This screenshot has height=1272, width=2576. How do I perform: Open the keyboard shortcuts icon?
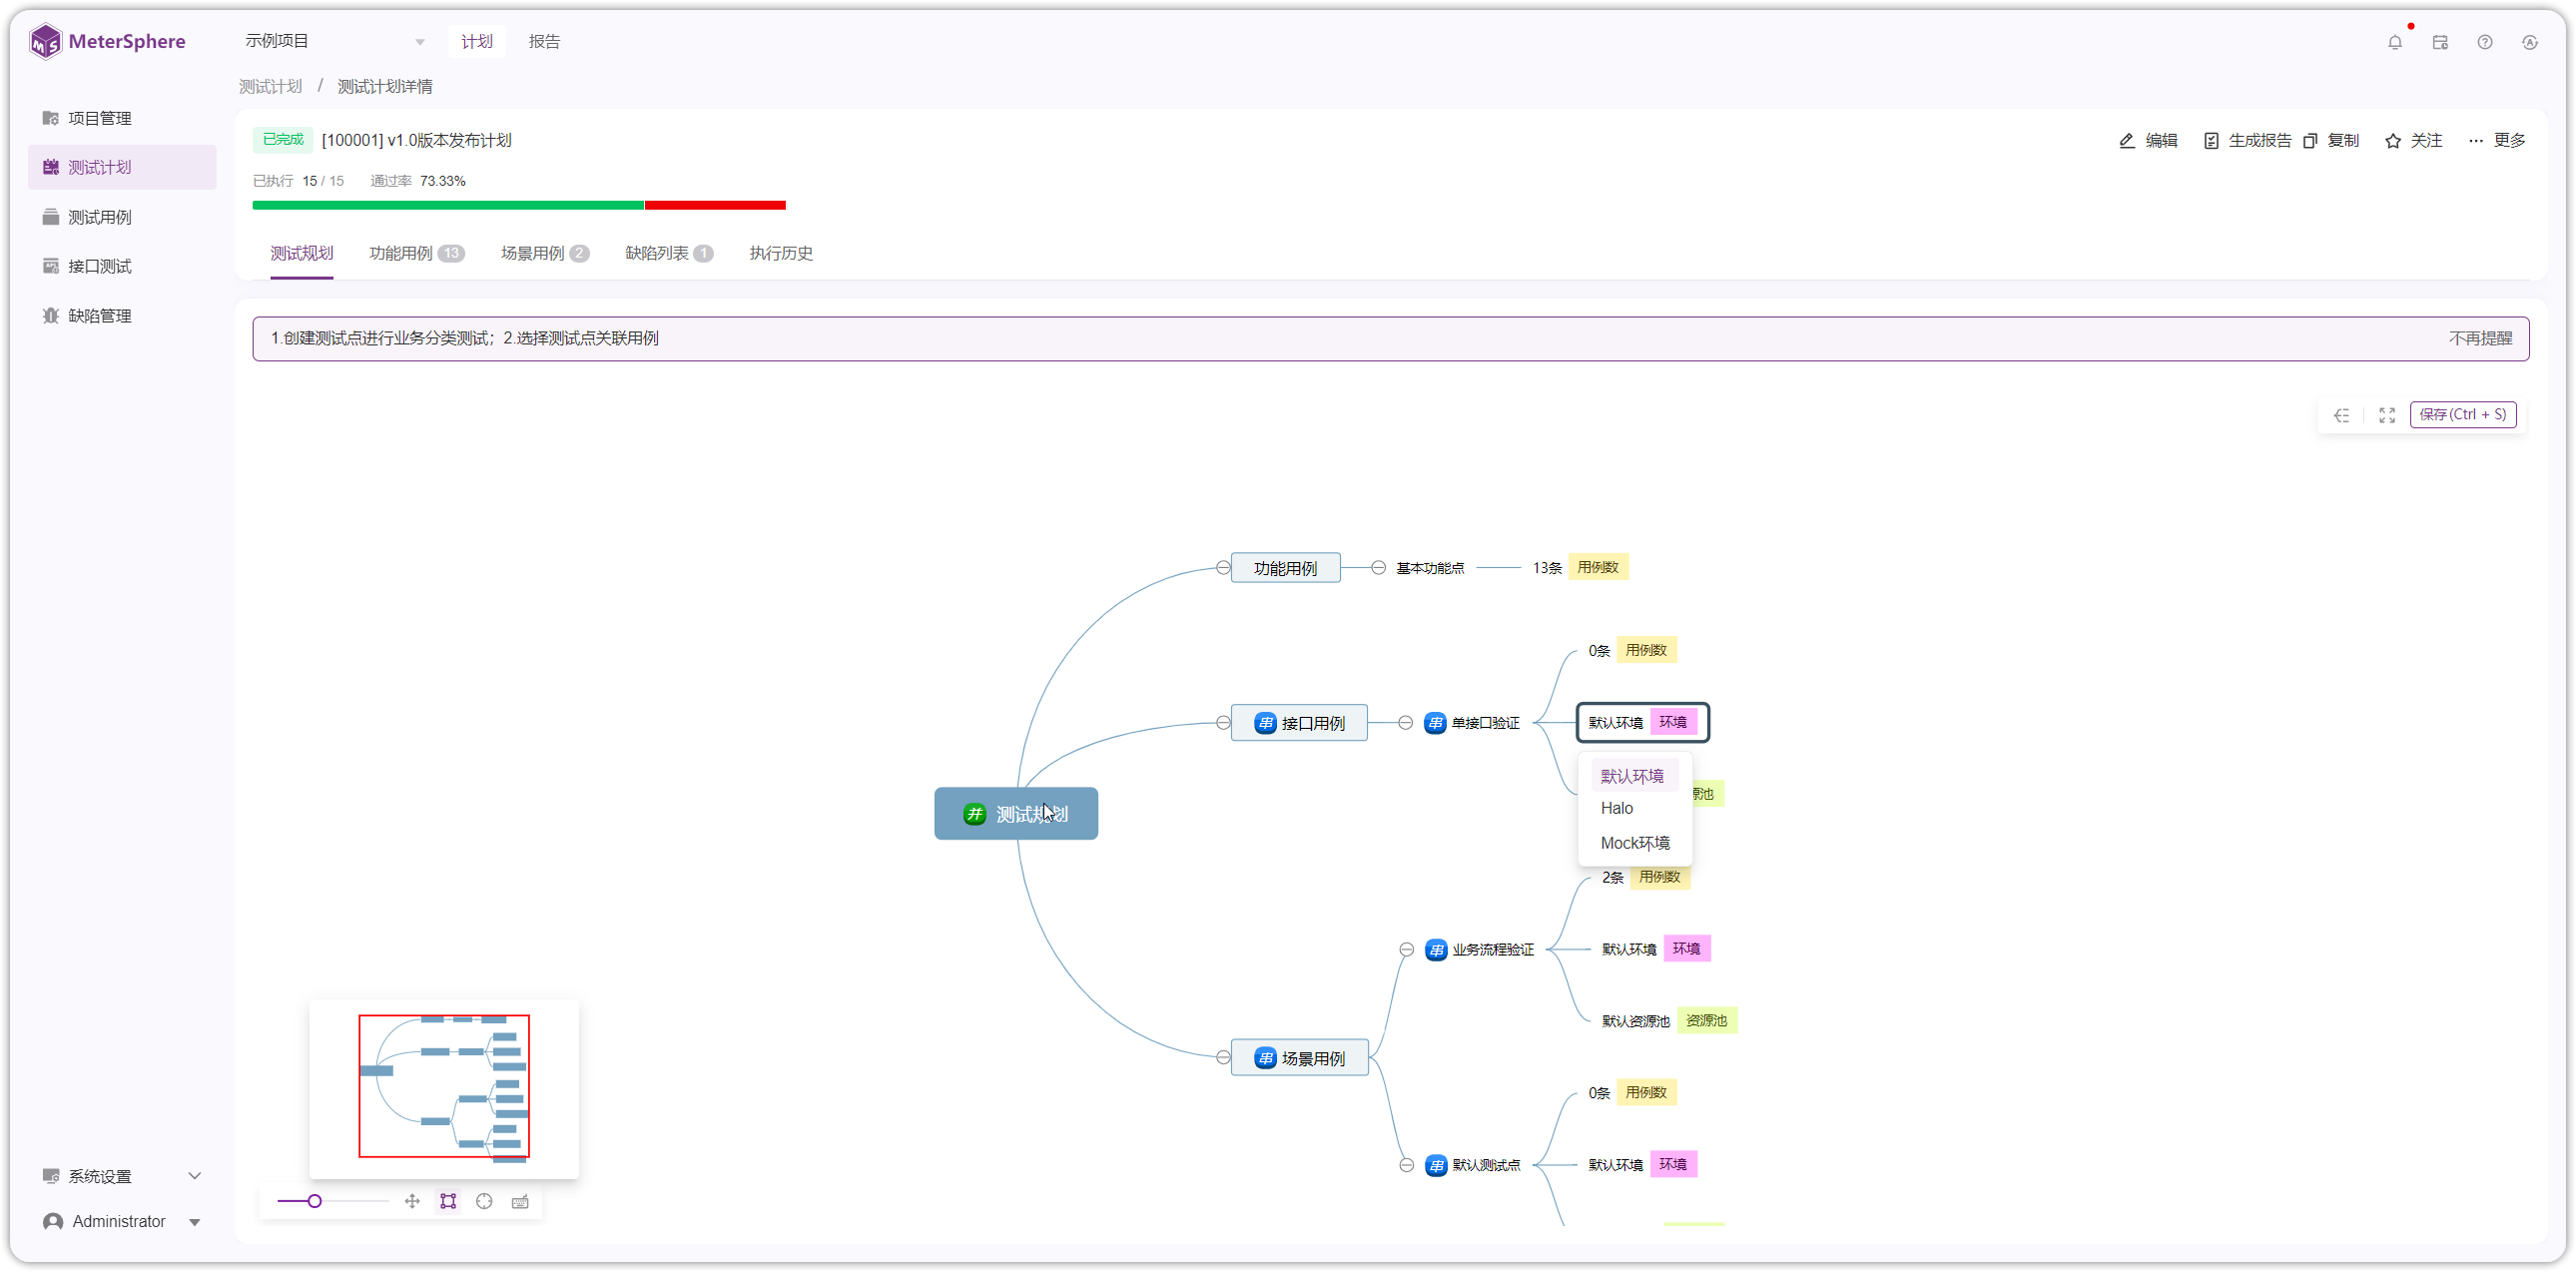pos(520,1201)
